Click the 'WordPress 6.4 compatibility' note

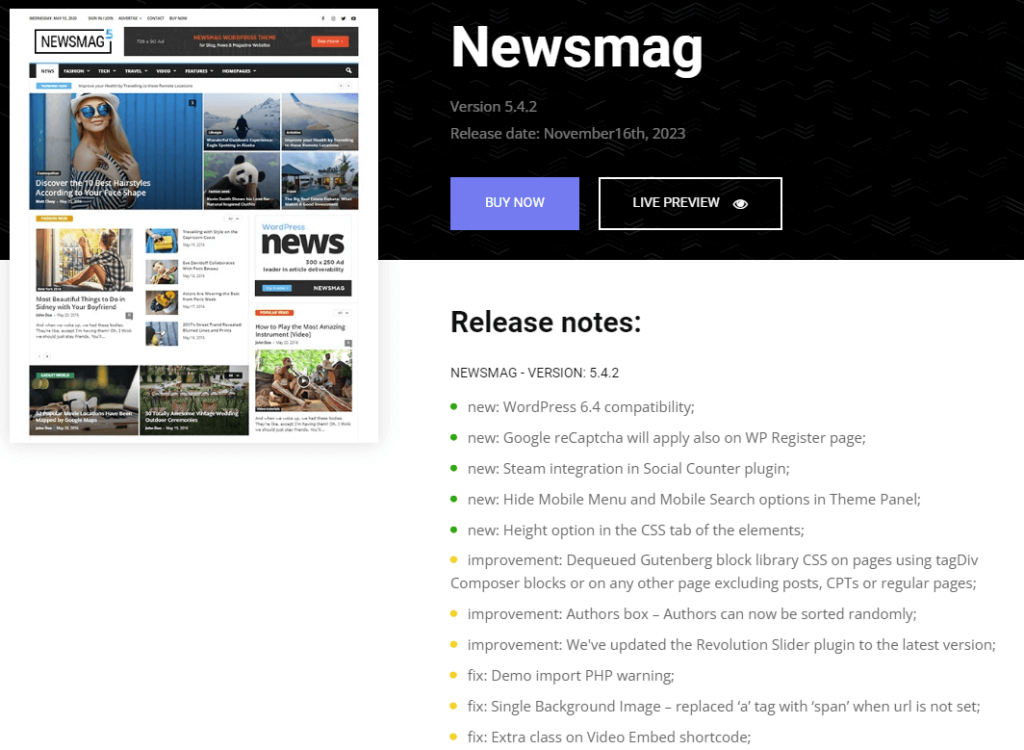pyautogui.click(x=581, y=407)
